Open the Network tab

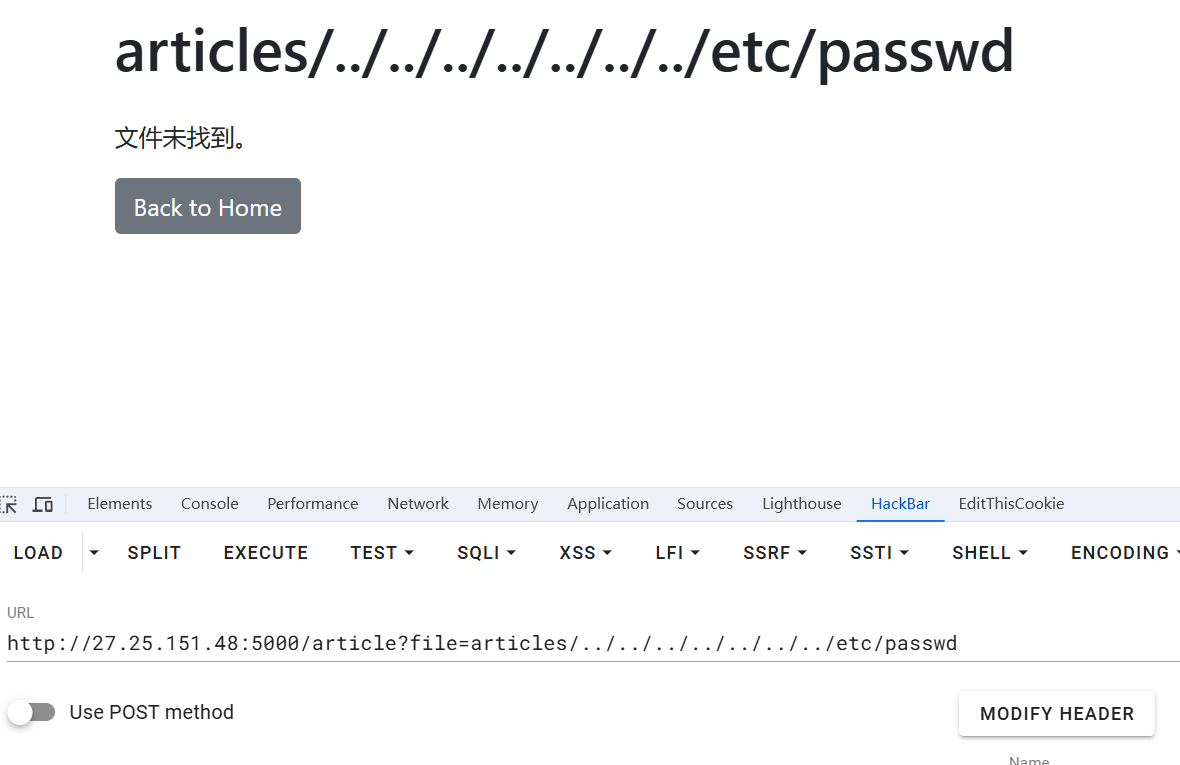tap(418, 504)
